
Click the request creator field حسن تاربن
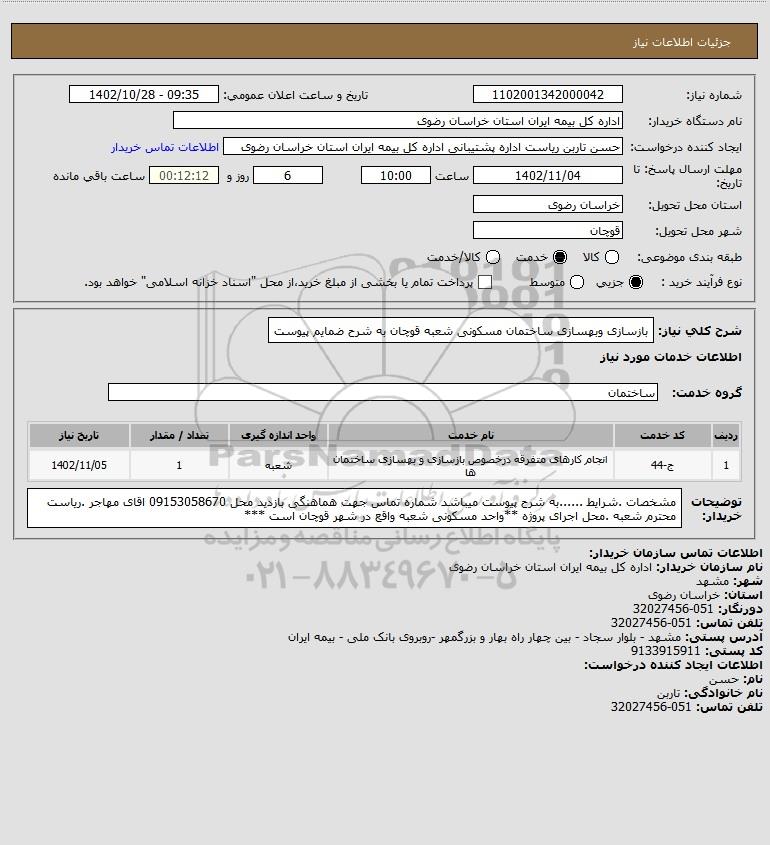point(423,147)
